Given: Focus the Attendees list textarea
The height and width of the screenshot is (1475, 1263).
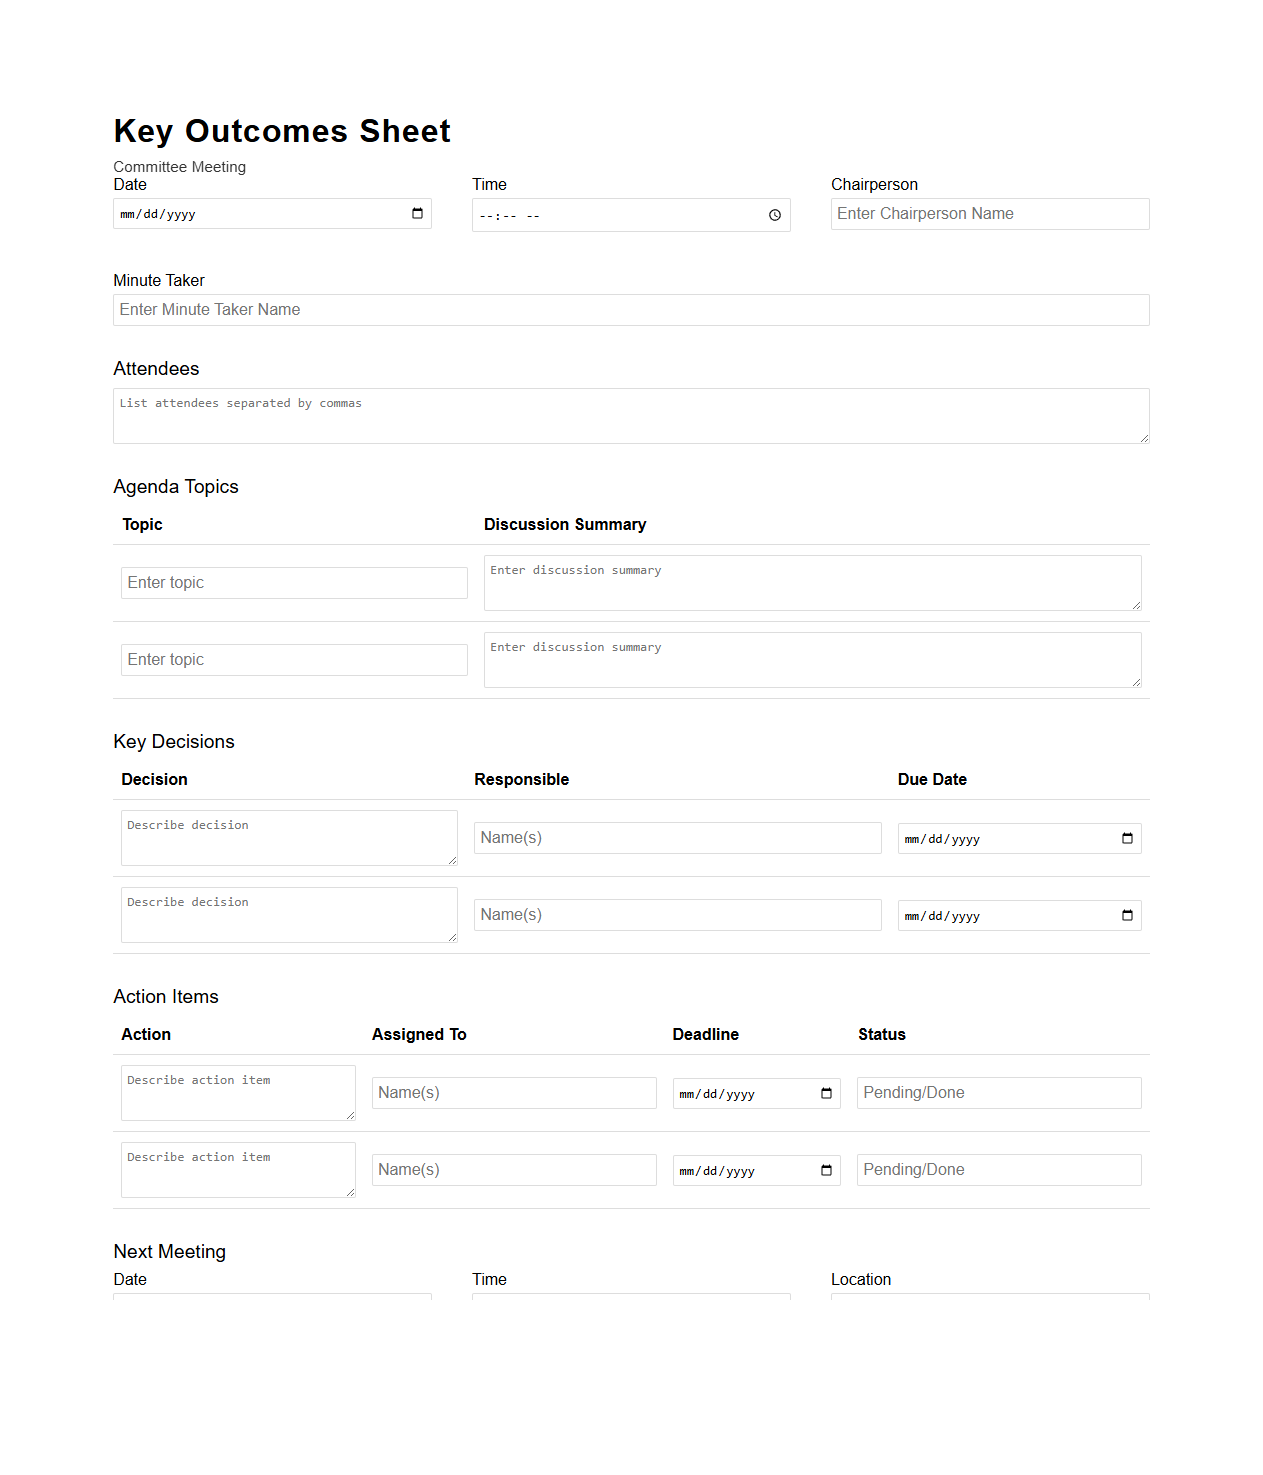Looking at the screenshot, I should click(630, 415).
